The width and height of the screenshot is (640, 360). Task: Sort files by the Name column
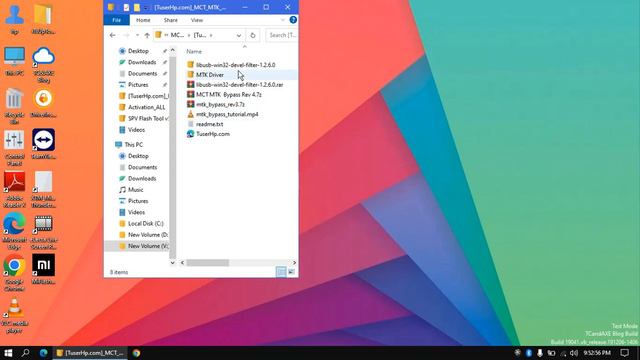click(x=194, y=51)
